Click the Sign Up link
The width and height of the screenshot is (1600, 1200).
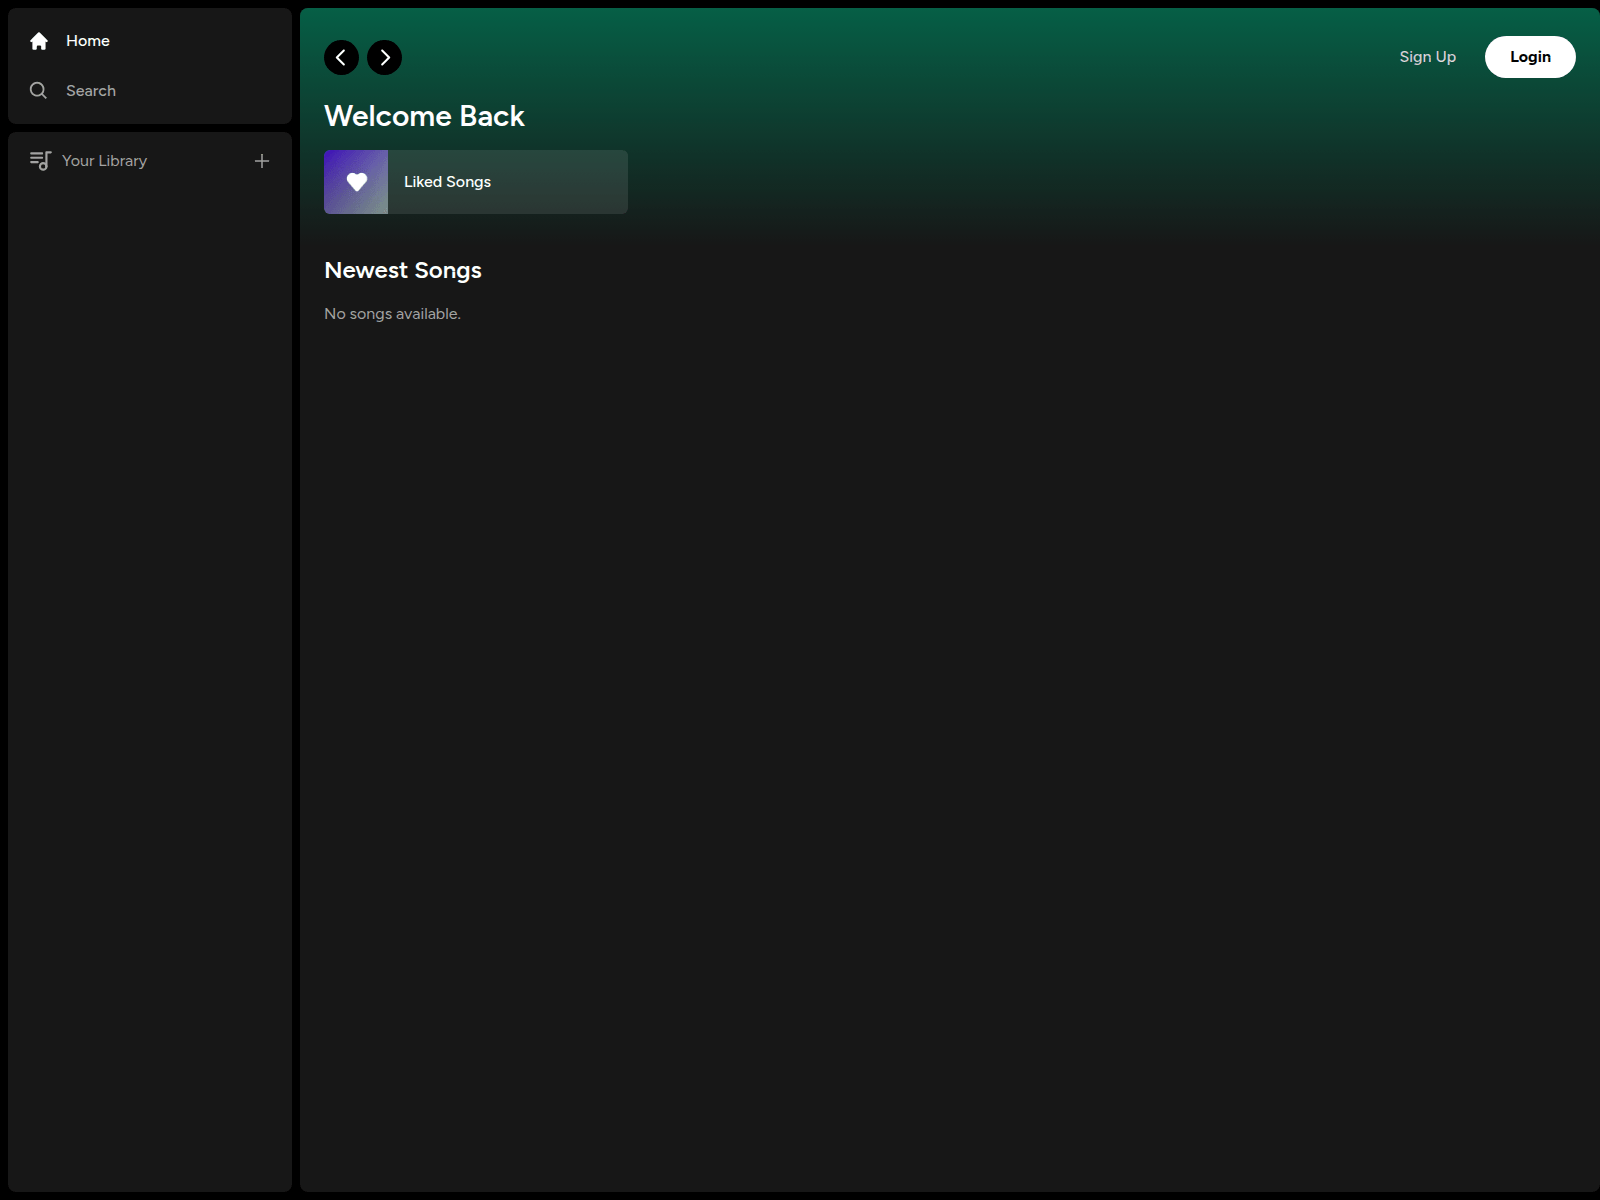[1427, 57]
